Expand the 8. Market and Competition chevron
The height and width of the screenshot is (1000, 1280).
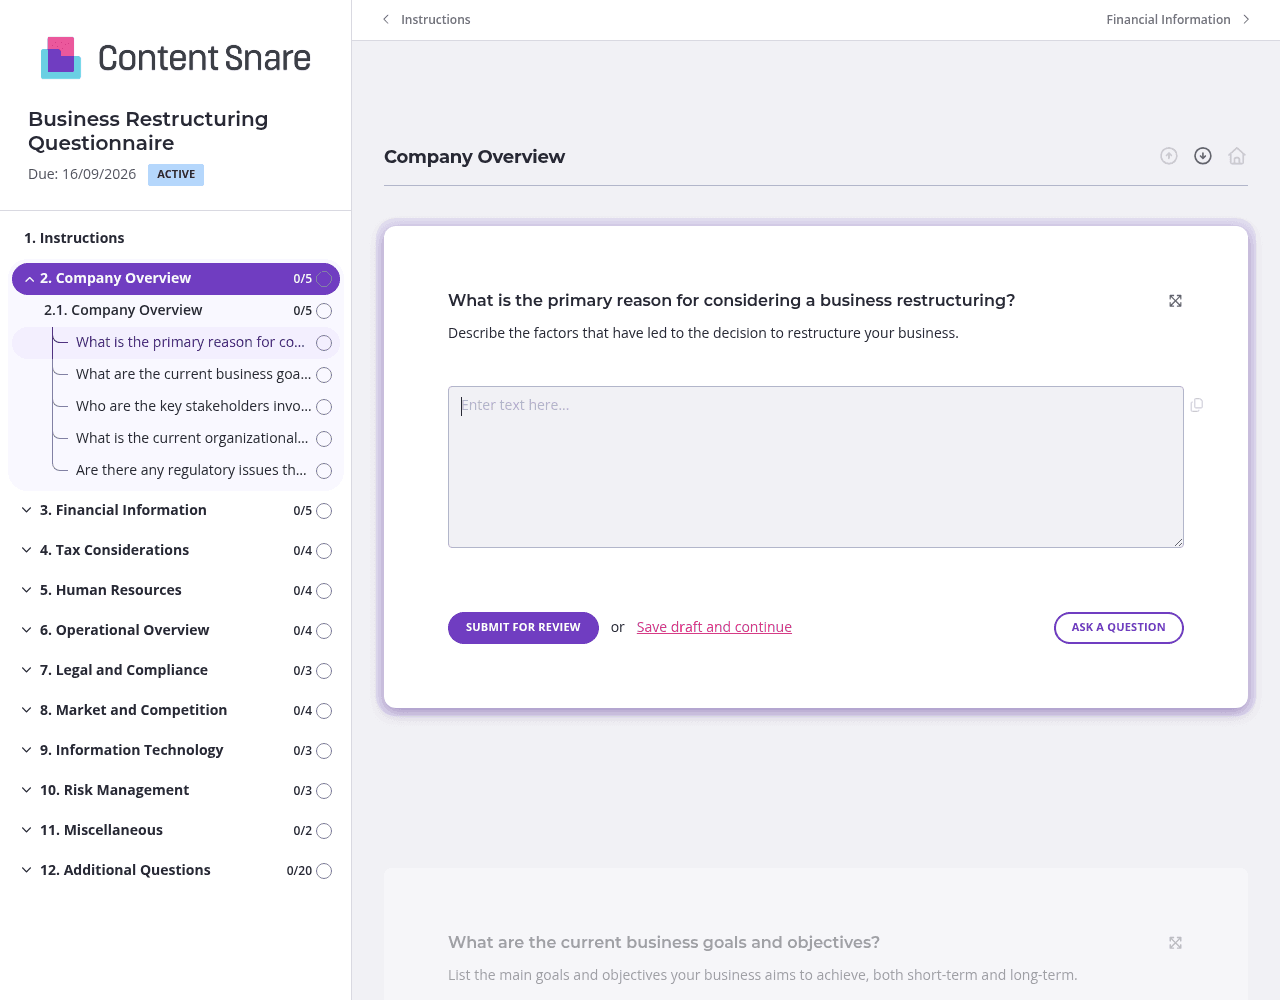(26, 710)
